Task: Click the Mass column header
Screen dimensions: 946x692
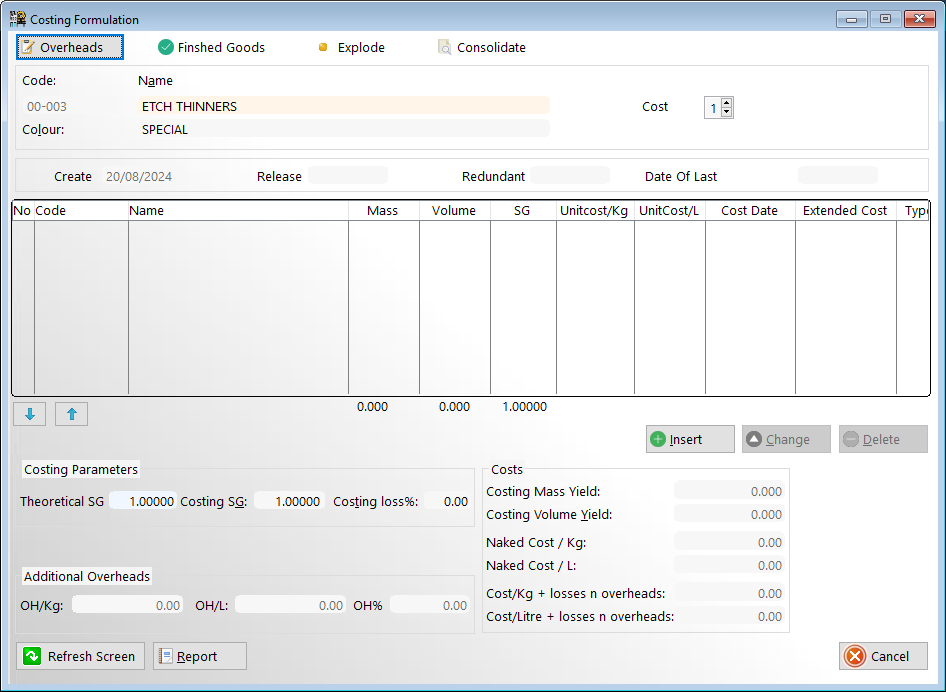Action: click(382, 211)
